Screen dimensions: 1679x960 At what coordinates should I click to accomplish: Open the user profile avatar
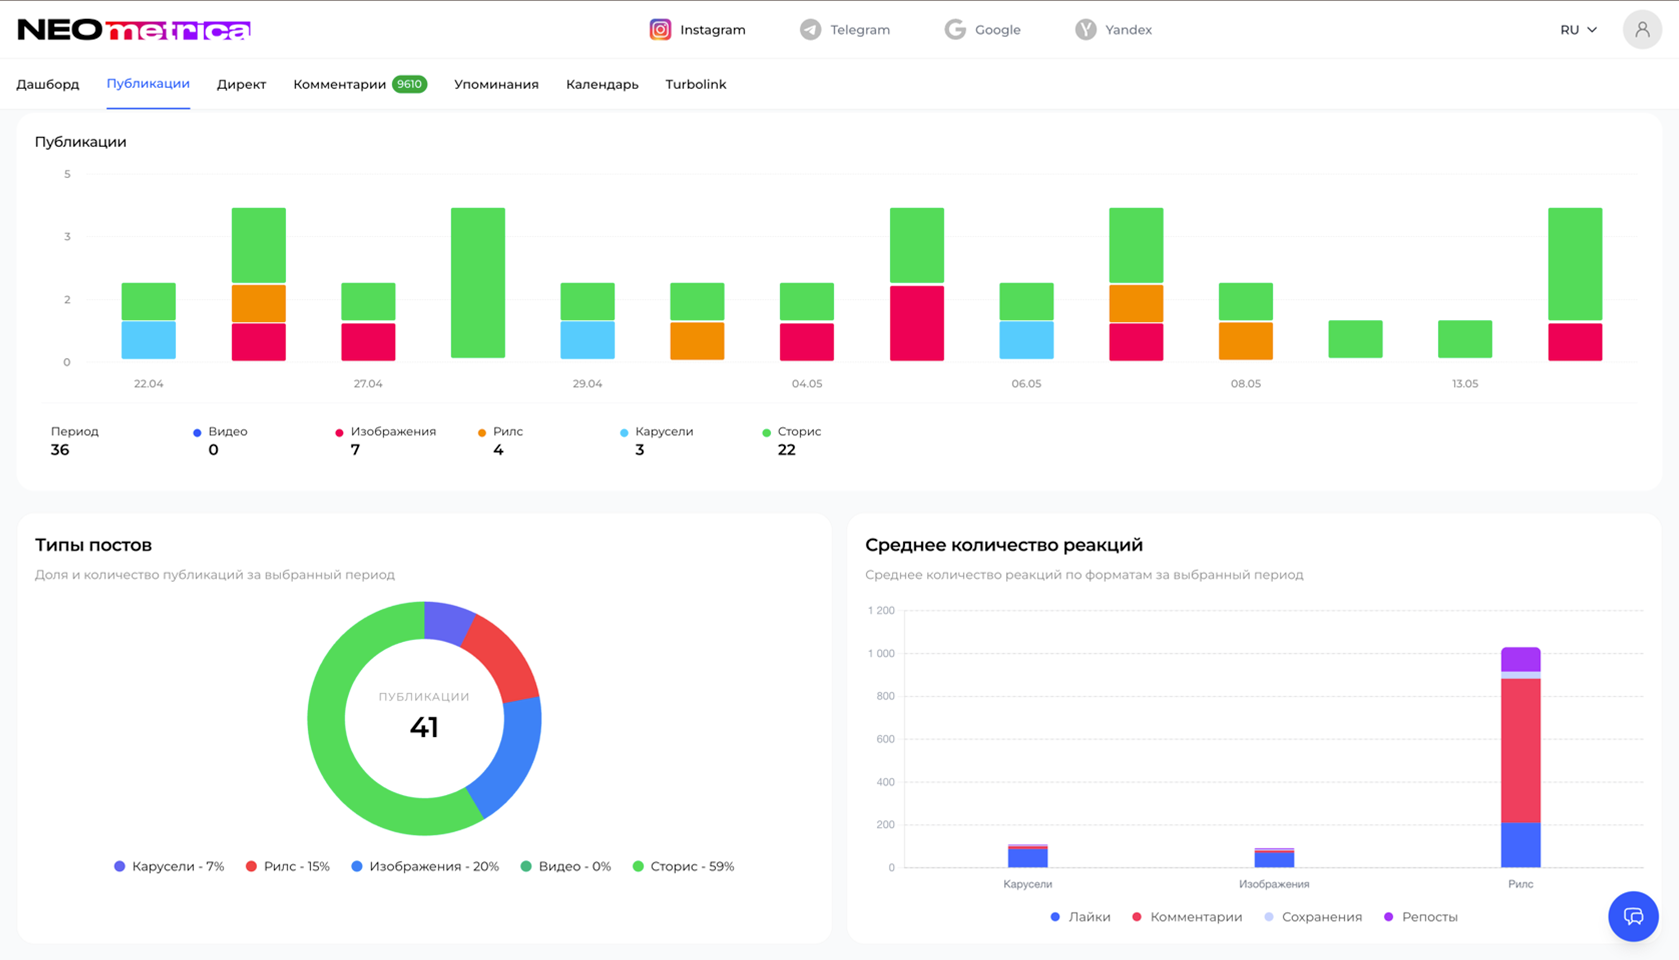(1642, 30)
